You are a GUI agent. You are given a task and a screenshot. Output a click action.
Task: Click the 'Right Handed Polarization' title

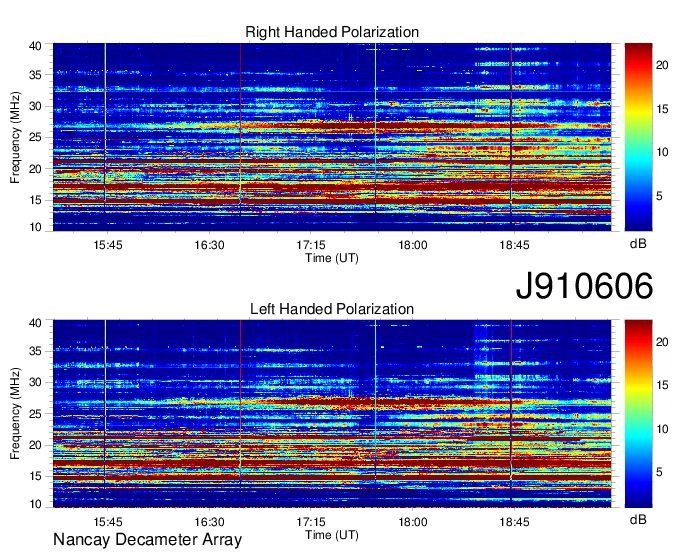click(x=332, y=32)
